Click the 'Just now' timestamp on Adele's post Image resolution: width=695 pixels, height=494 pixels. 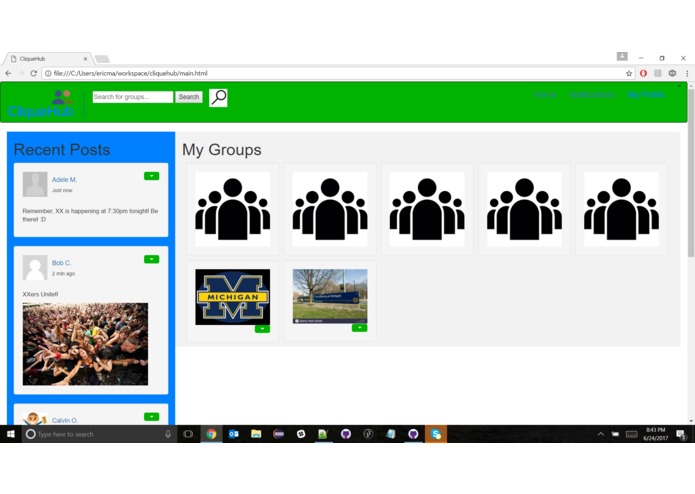(x=62, y=190)
